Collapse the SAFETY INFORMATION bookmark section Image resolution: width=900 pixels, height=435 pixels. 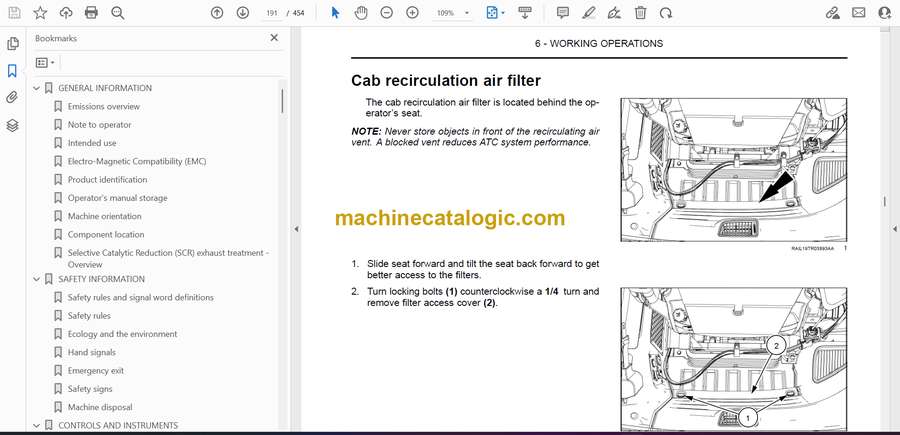[x=37, y=279]
